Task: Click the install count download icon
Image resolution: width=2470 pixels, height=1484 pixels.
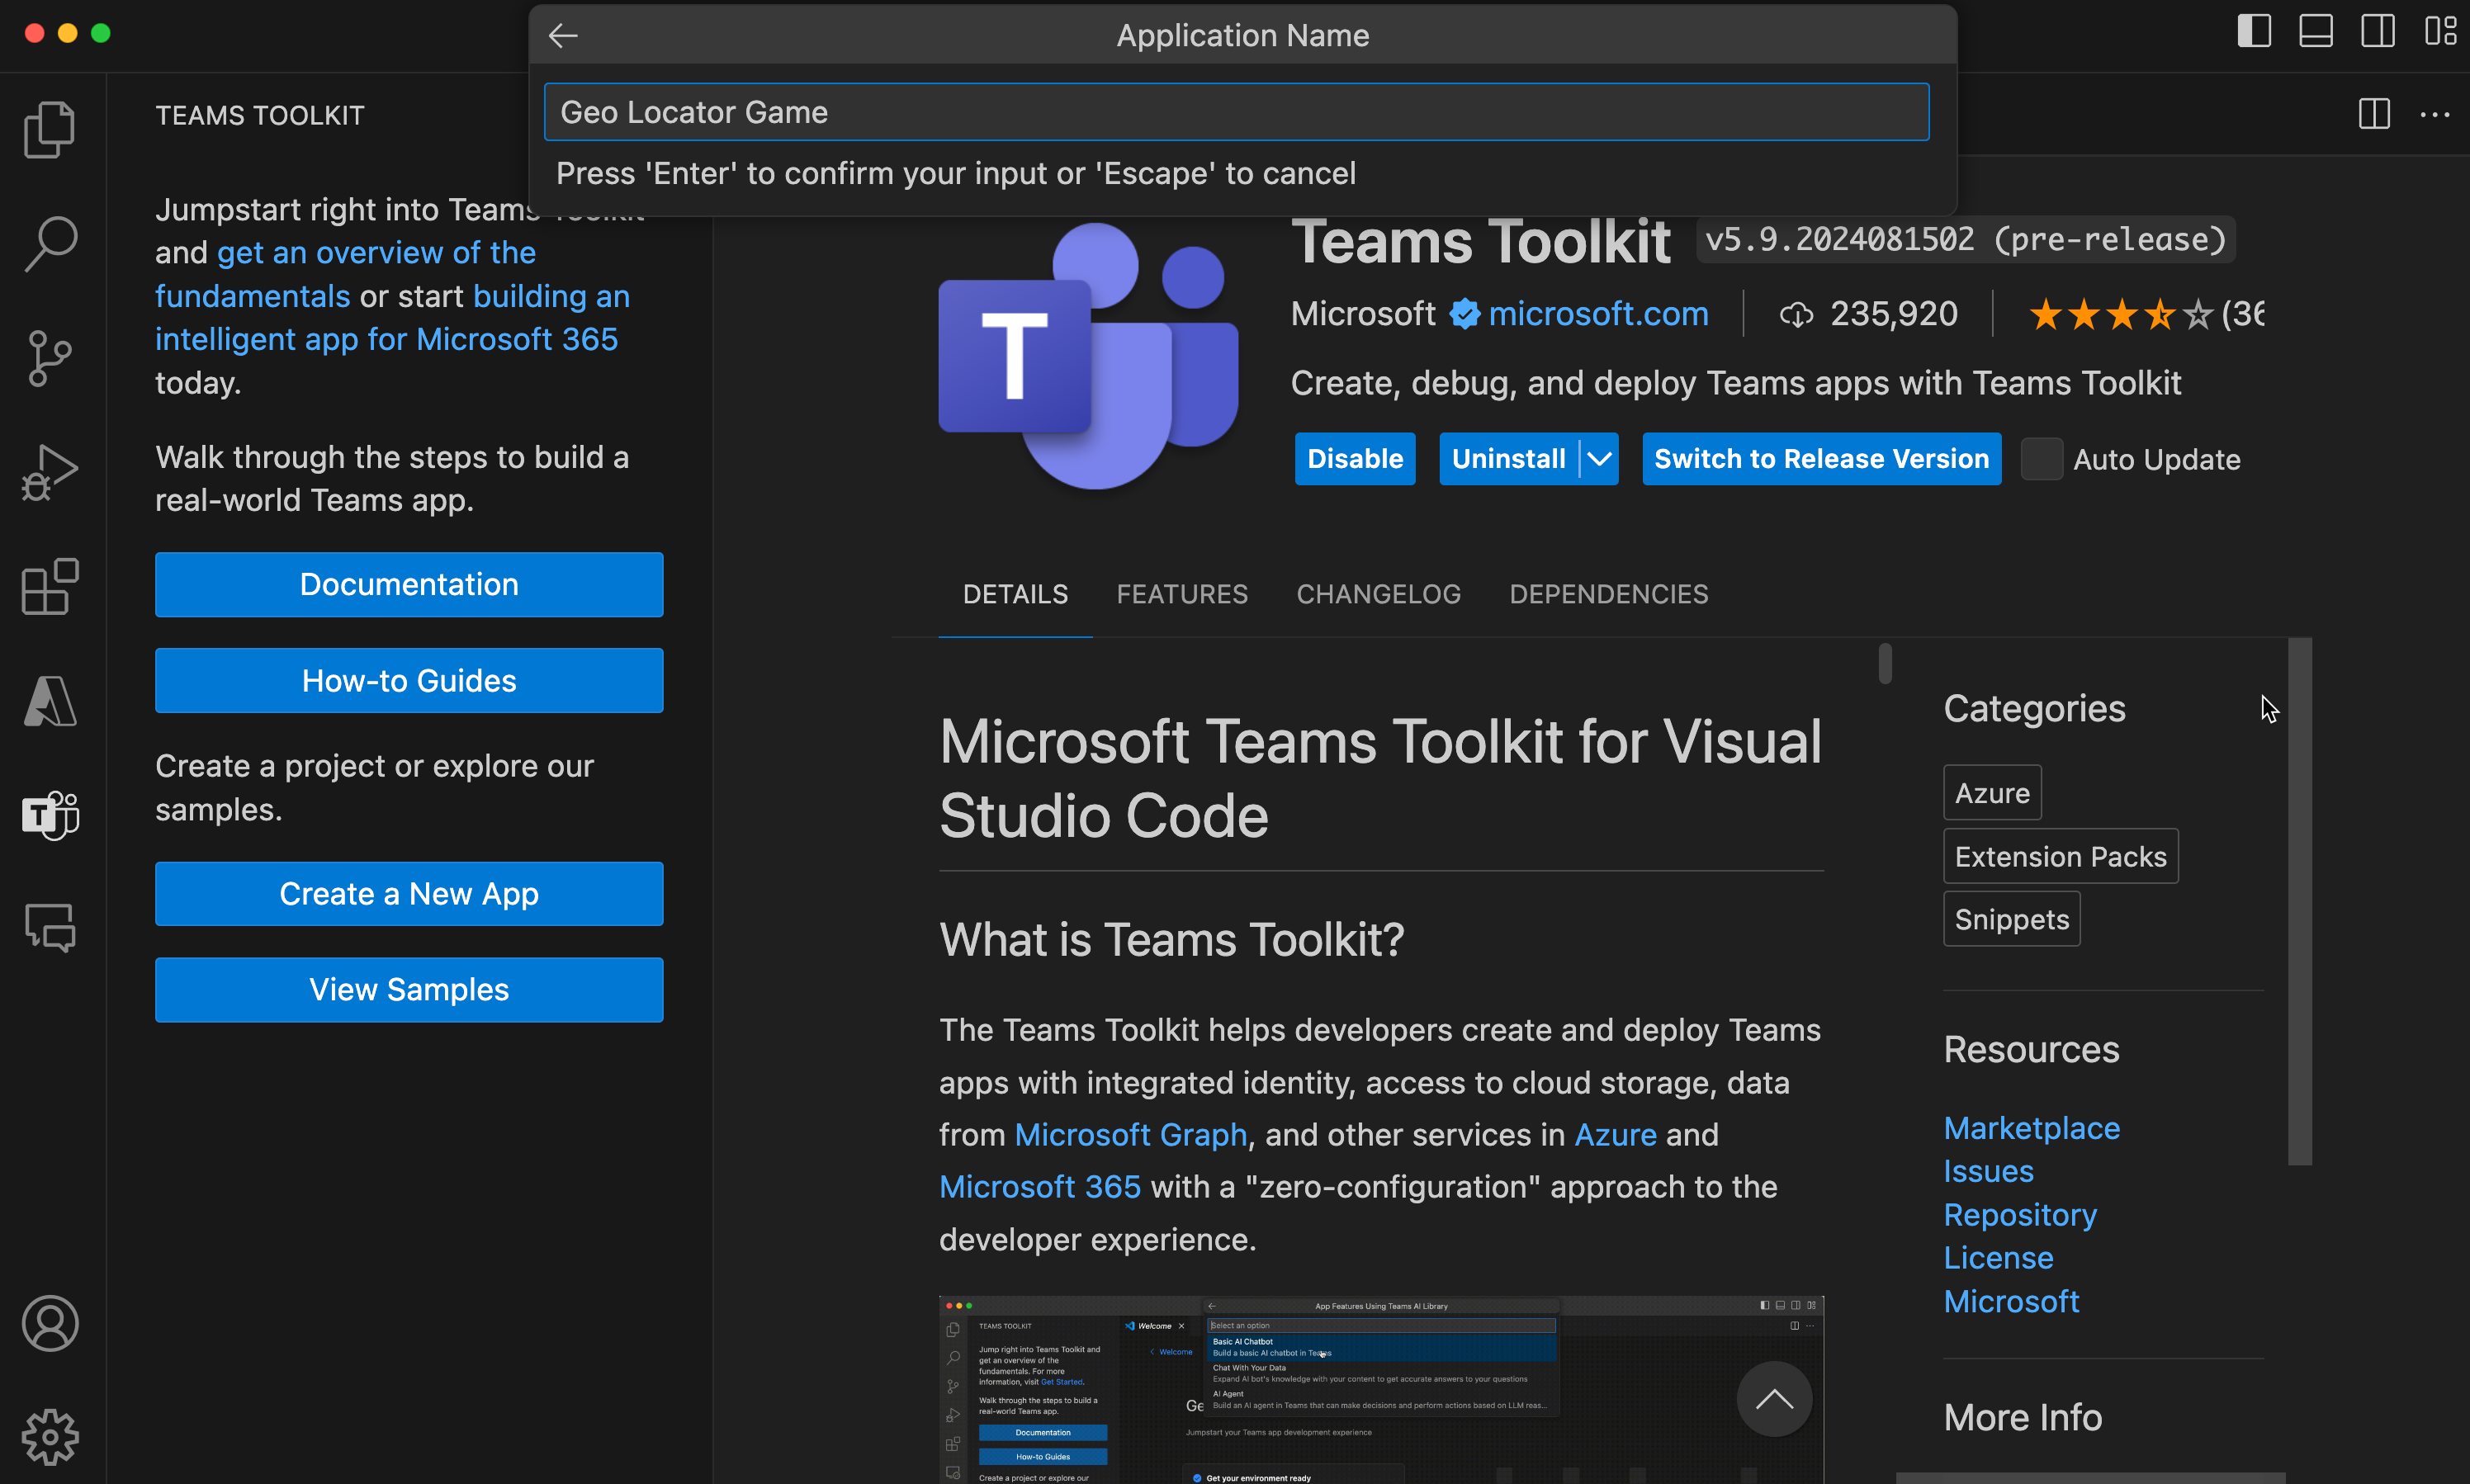Action: [1796, 315]
